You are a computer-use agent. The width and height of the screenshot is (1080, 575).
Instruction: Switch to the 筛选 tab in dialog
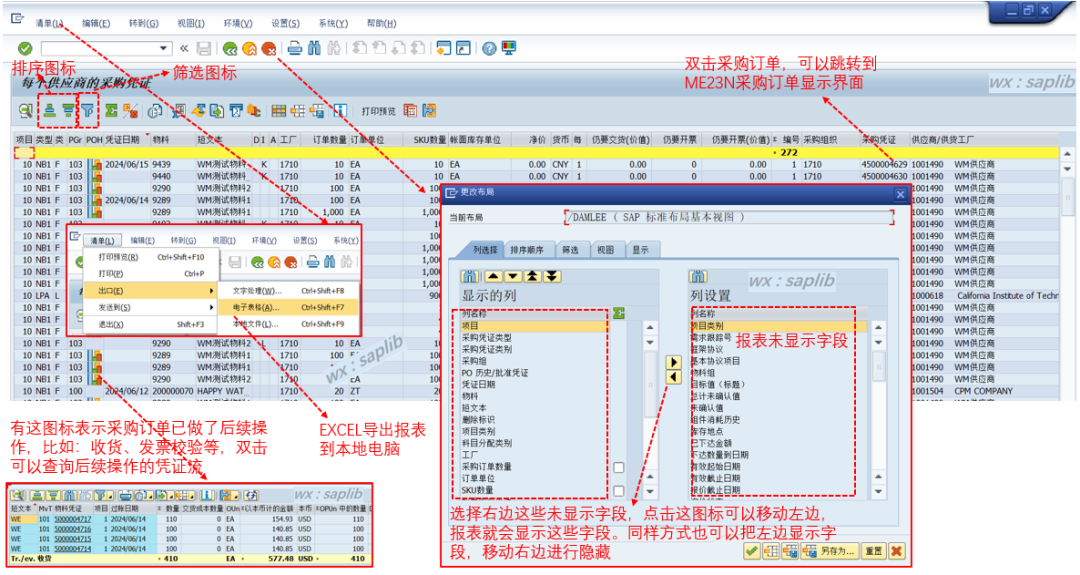(570, 250)
